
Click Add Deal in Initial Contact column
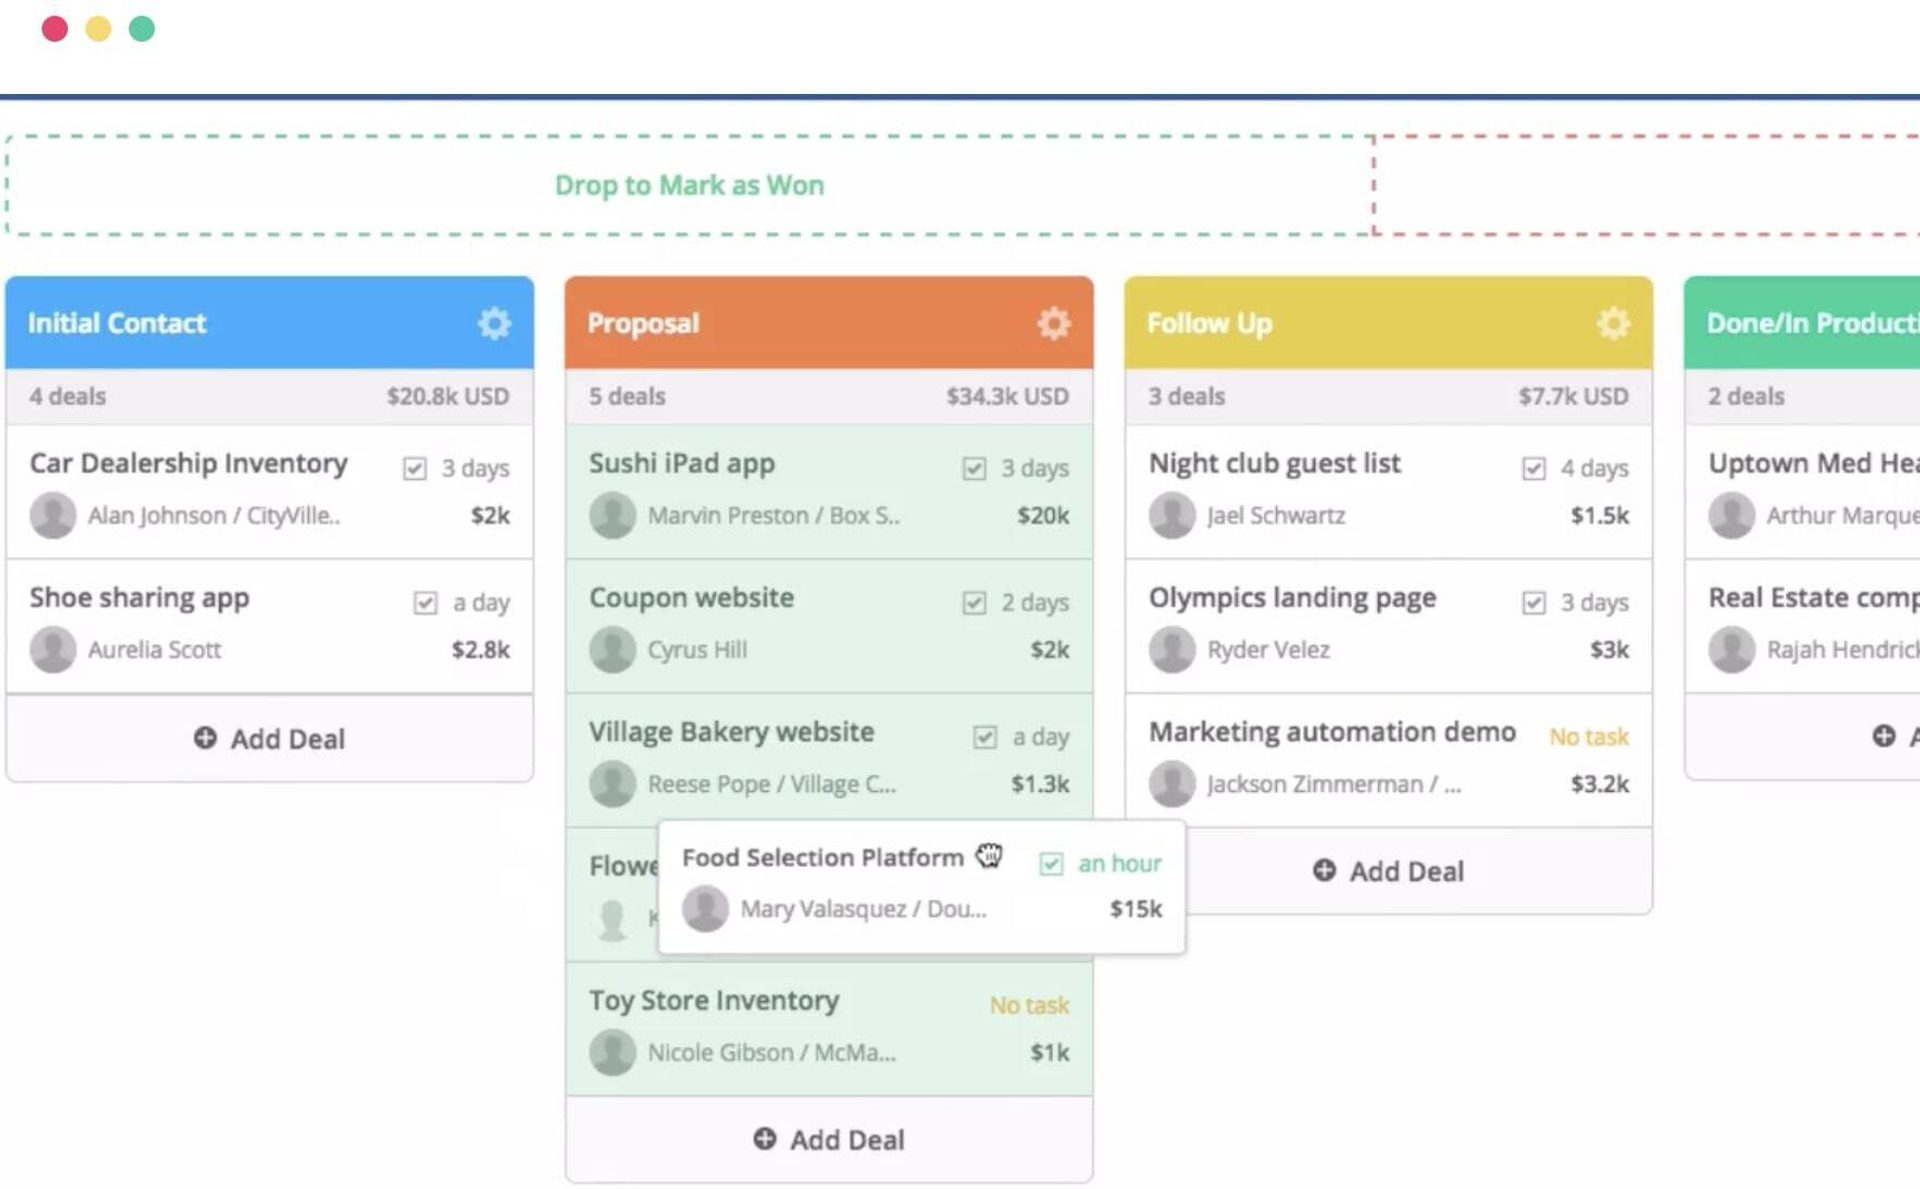(269, 738)
